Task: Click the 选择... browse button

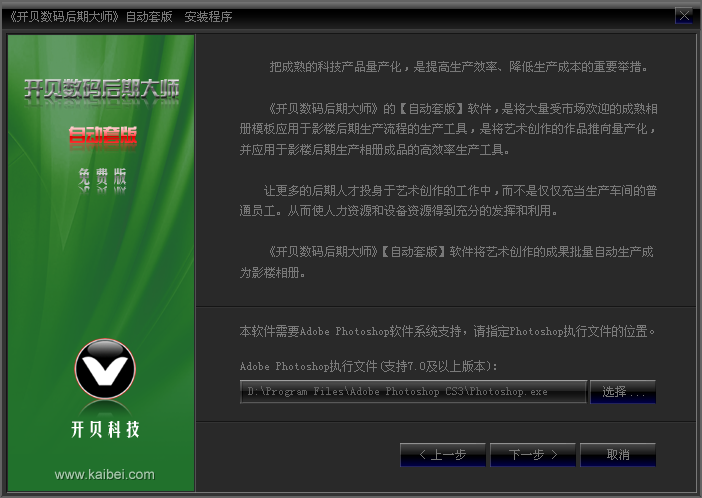Action: pos(623,391)
